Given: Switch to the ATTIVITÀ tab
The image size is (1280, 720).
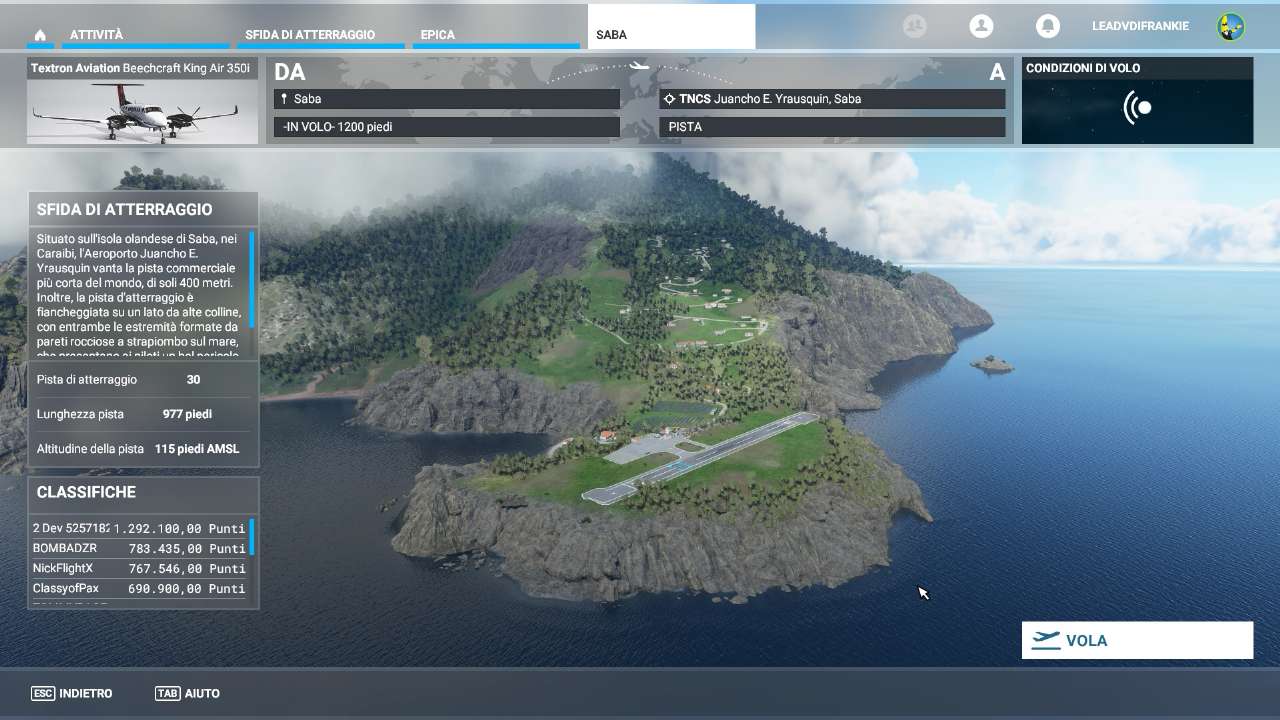Looking at the screenshot, I should [97, 35].
